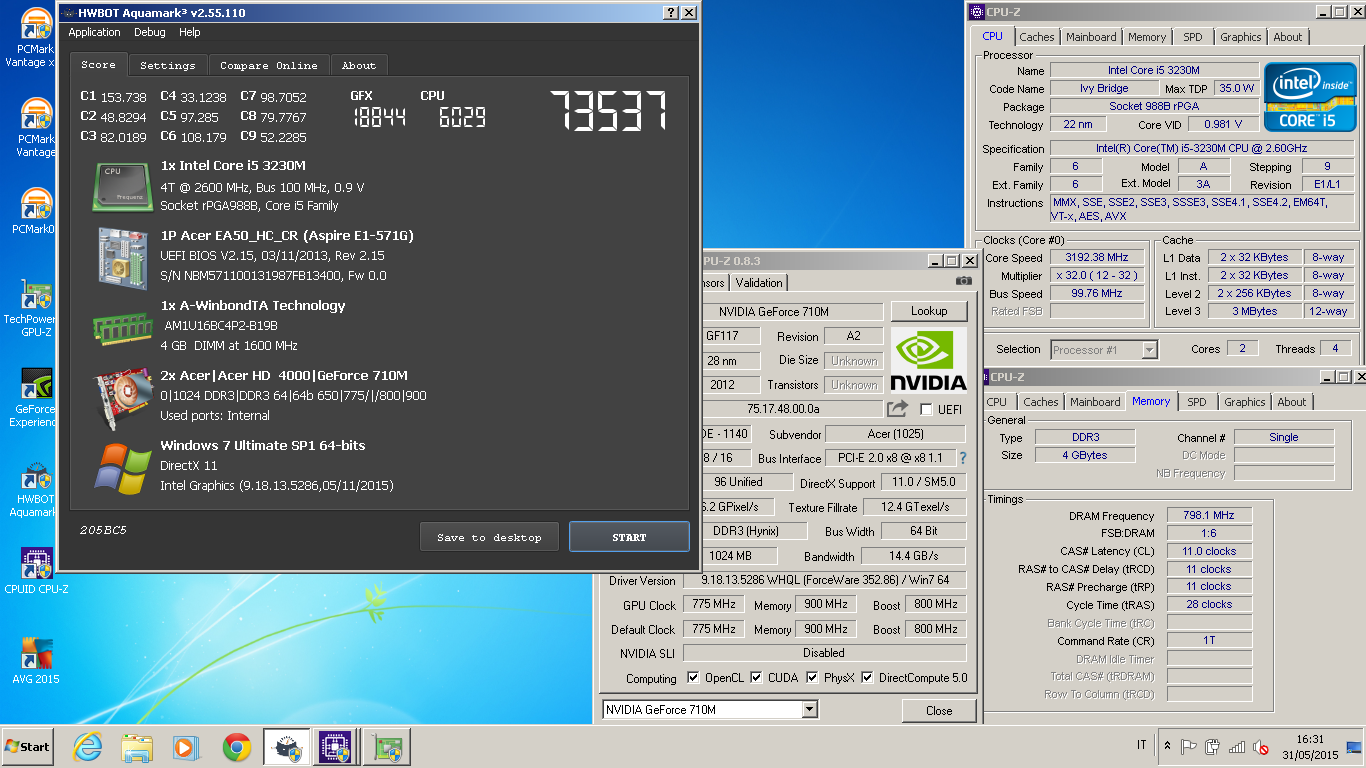This screenshot has width=1366, height=768.
Task: Click the NVIDIA logo in GPU-Z
Action: 929,361
